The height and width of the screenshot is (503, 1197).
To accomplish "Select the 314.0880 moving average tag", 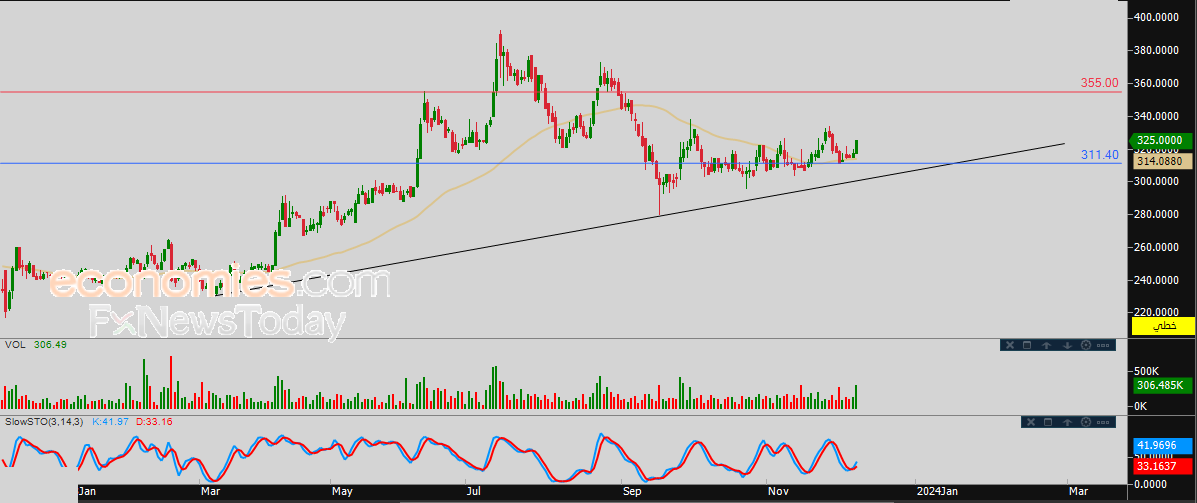I will coord(1162,161).
